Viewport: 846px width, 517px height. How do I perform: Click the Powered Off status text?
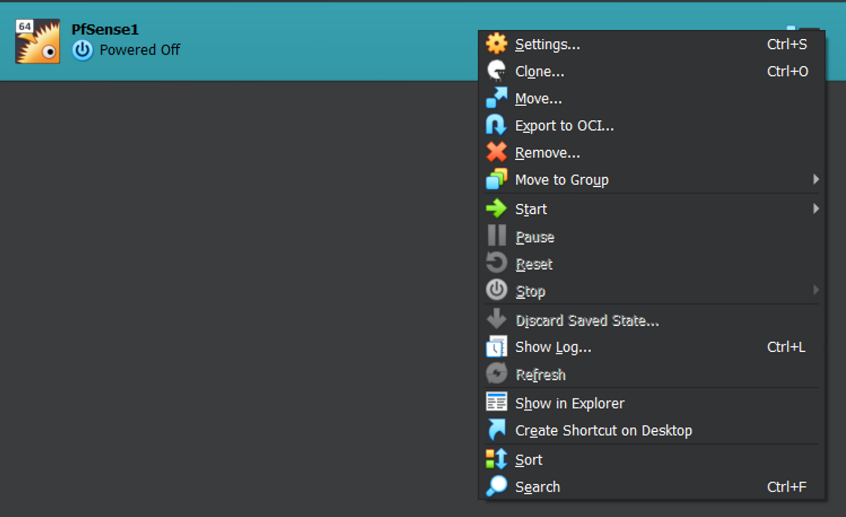click(x=140, y=50)
